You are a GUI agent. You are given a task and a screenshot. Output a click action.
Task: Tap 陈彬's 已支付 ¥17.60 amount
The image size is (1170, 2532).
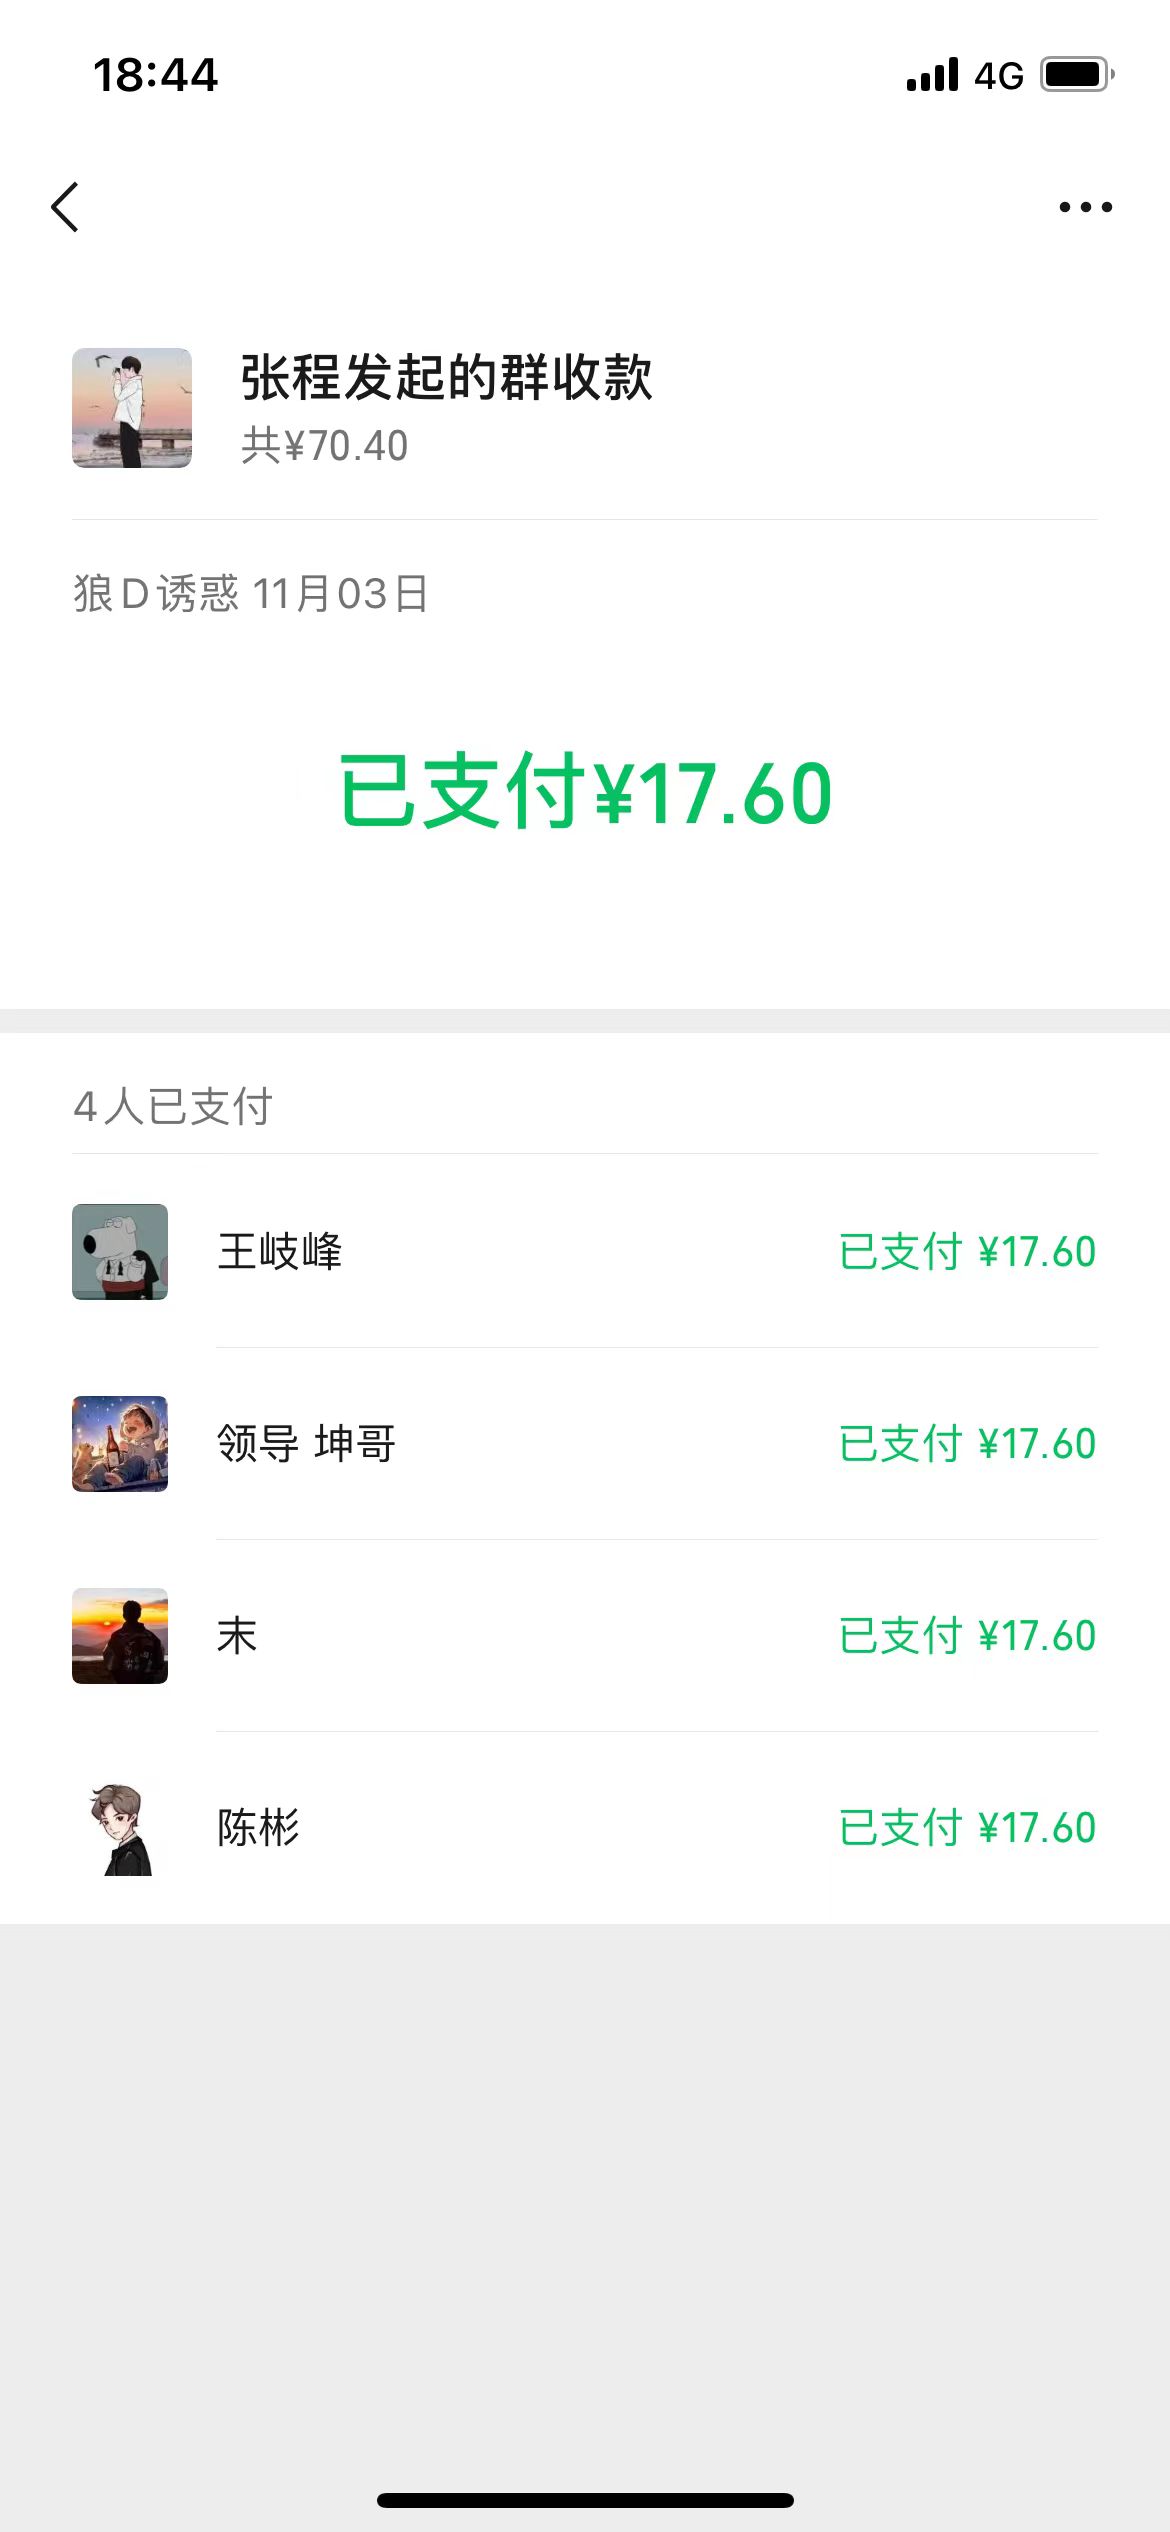(967, 1828)
